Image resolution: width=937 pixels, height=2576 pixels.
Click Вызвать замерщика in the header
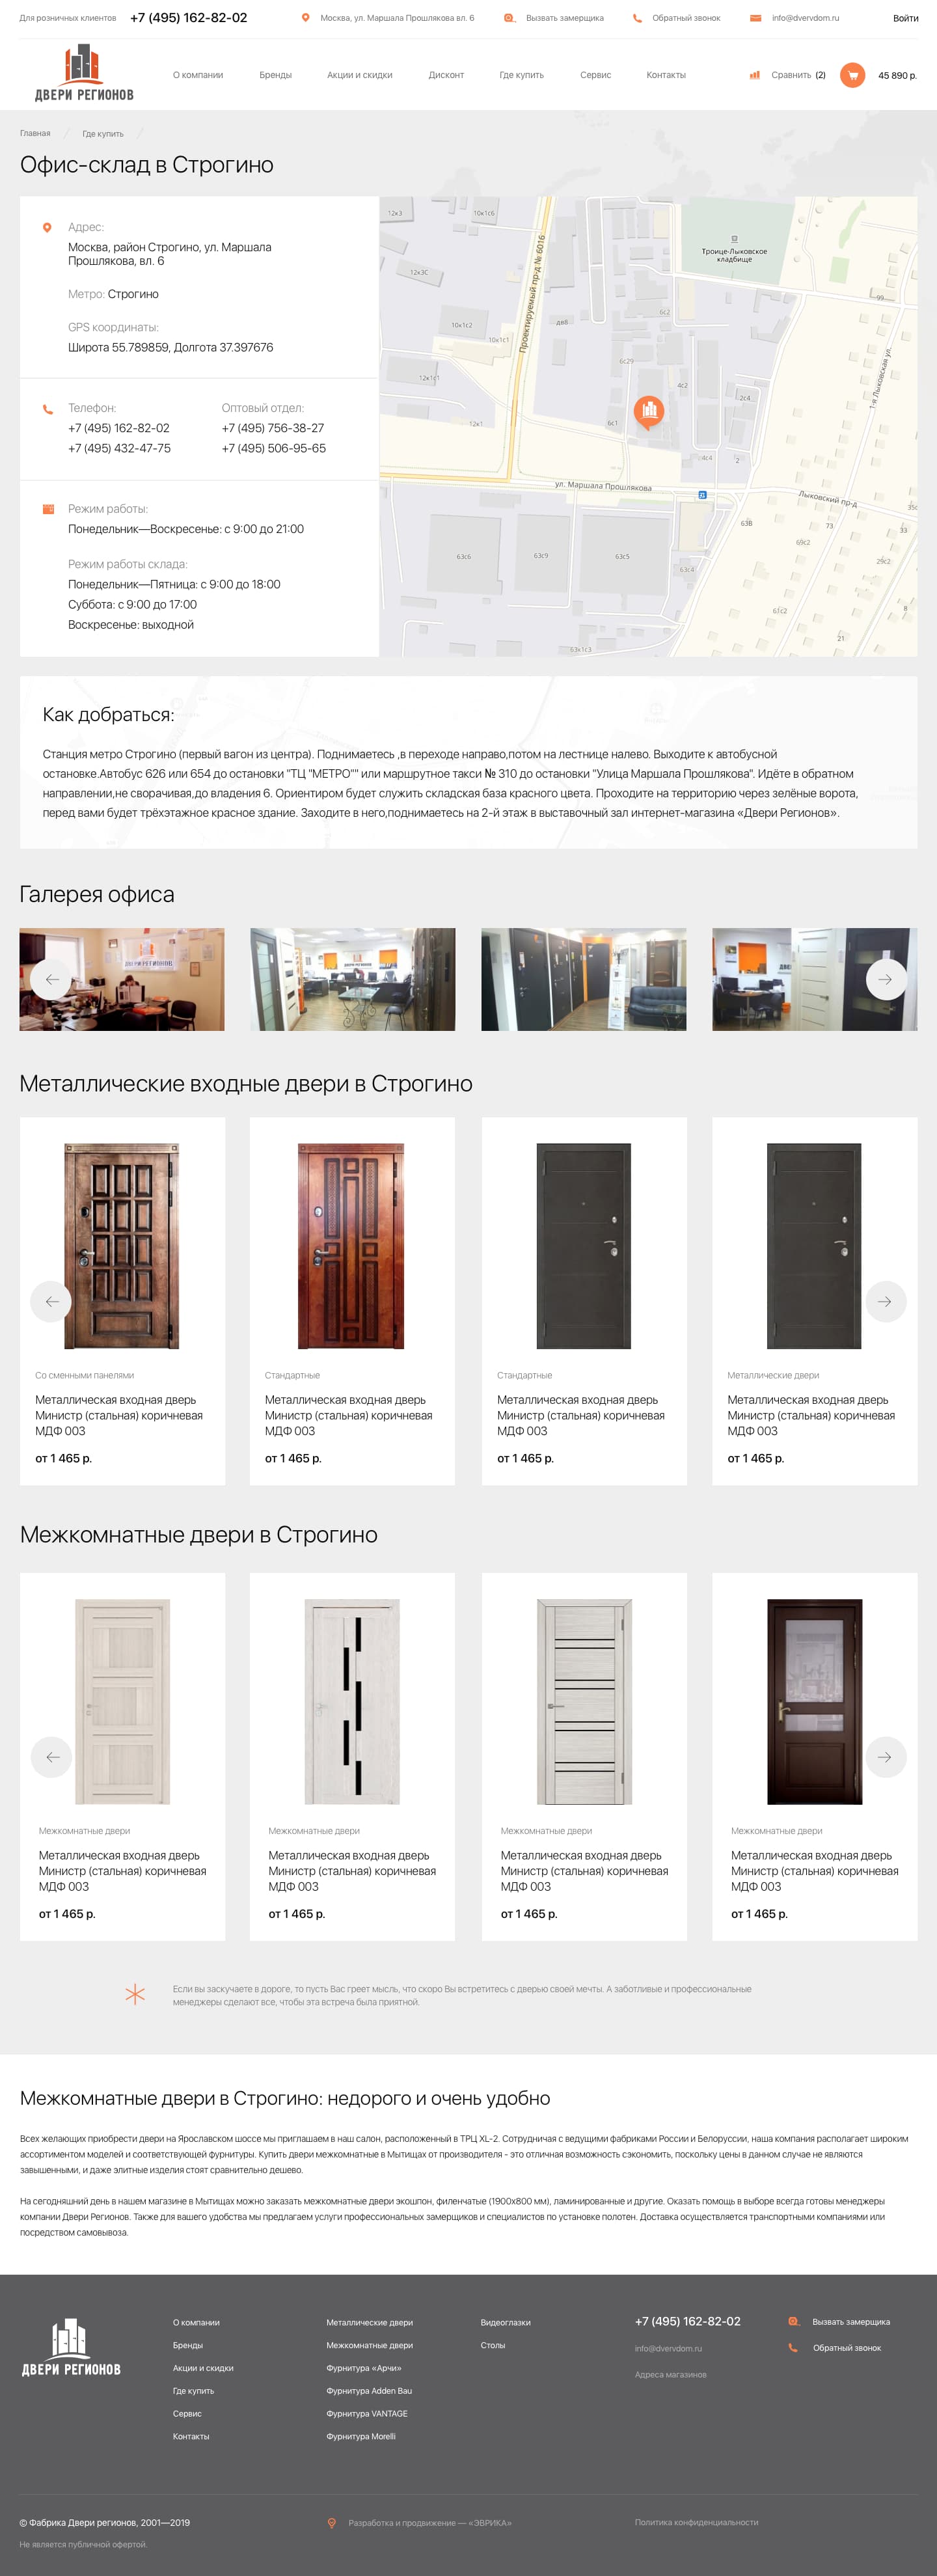point(564,18)
